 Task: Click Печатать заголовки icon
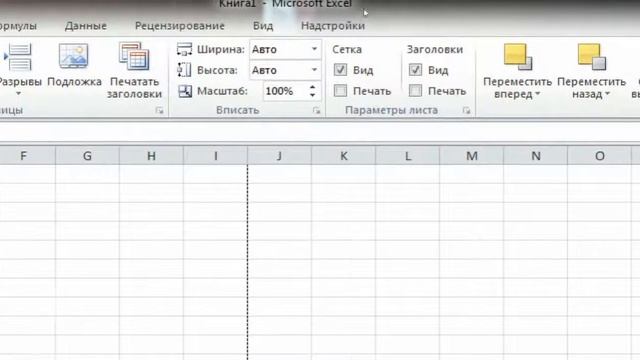point(134,56)
